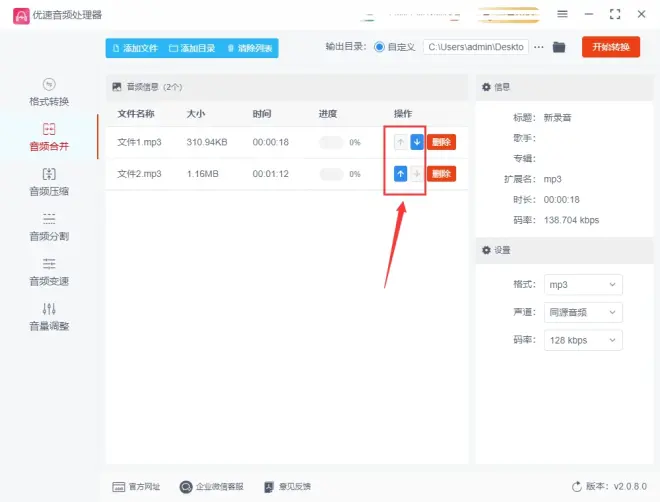Screen dimensions: 660x502
Task: Select the 文件1.mp3 file name
Action: click(139, 142)
